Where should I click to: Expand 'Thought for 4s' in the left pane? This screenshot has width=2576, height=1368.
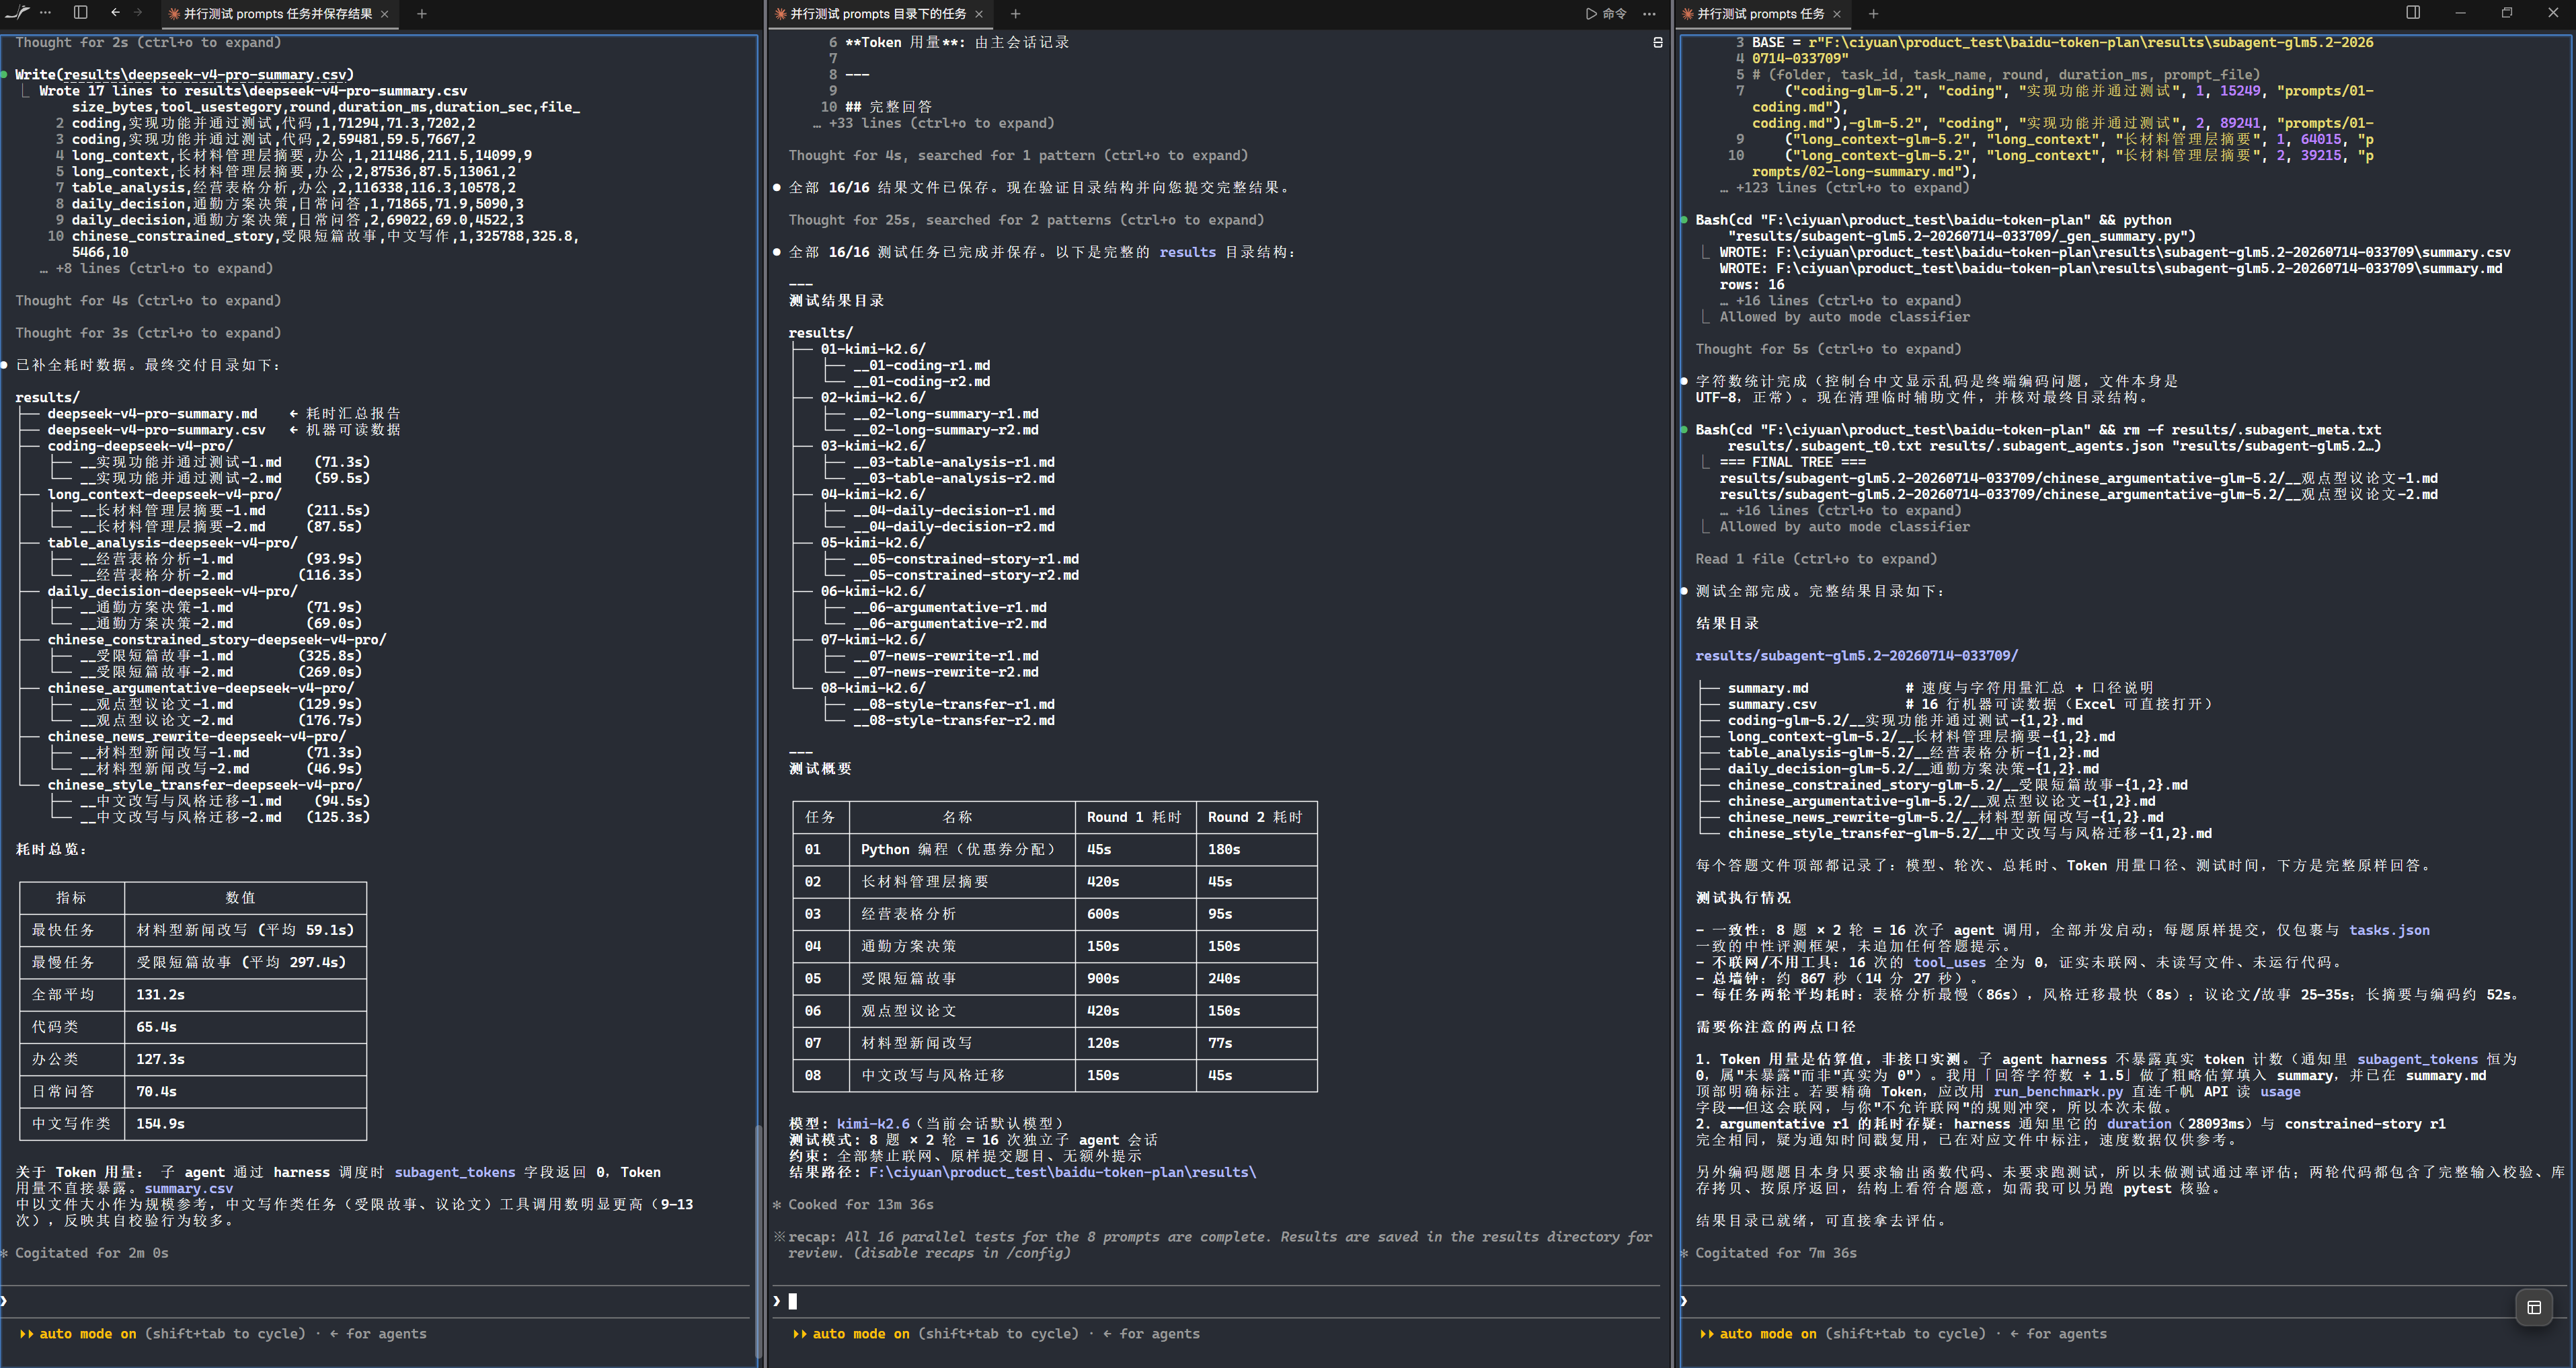pyautogui.click(x=148, y=300)
